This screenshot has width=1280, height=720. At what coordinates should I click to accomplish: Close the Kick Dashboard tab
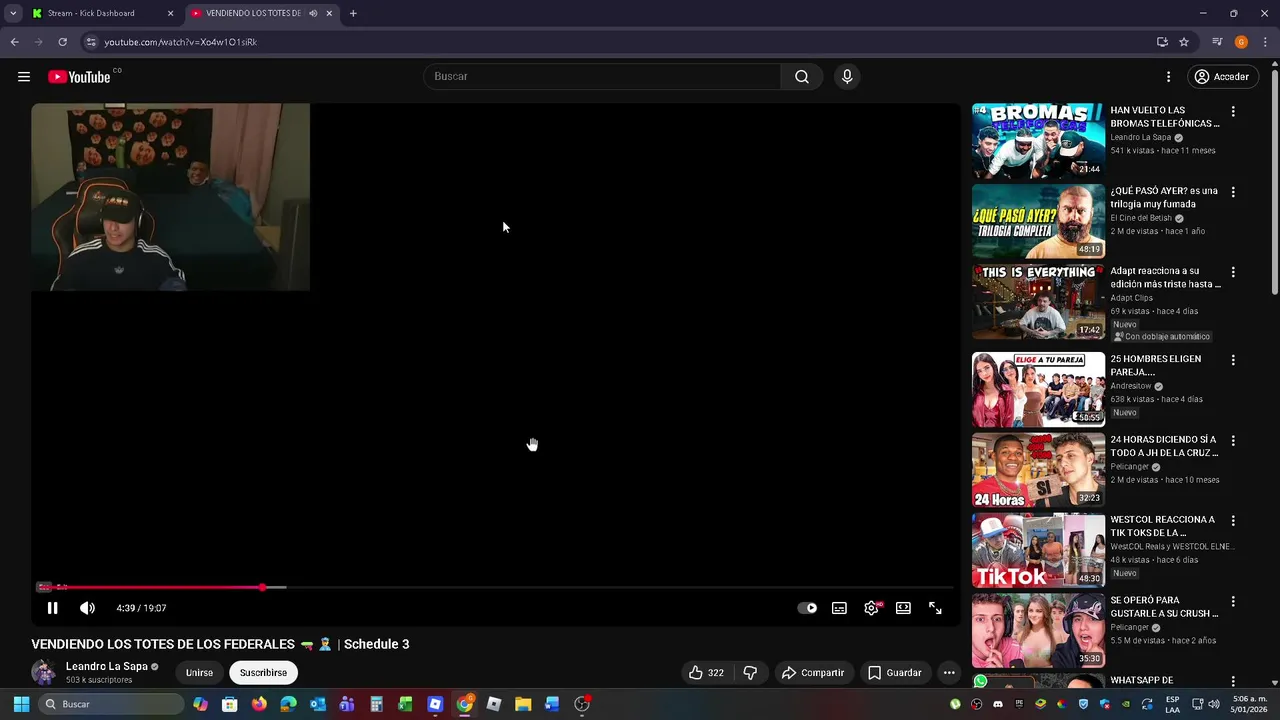[x=170, y=13]
